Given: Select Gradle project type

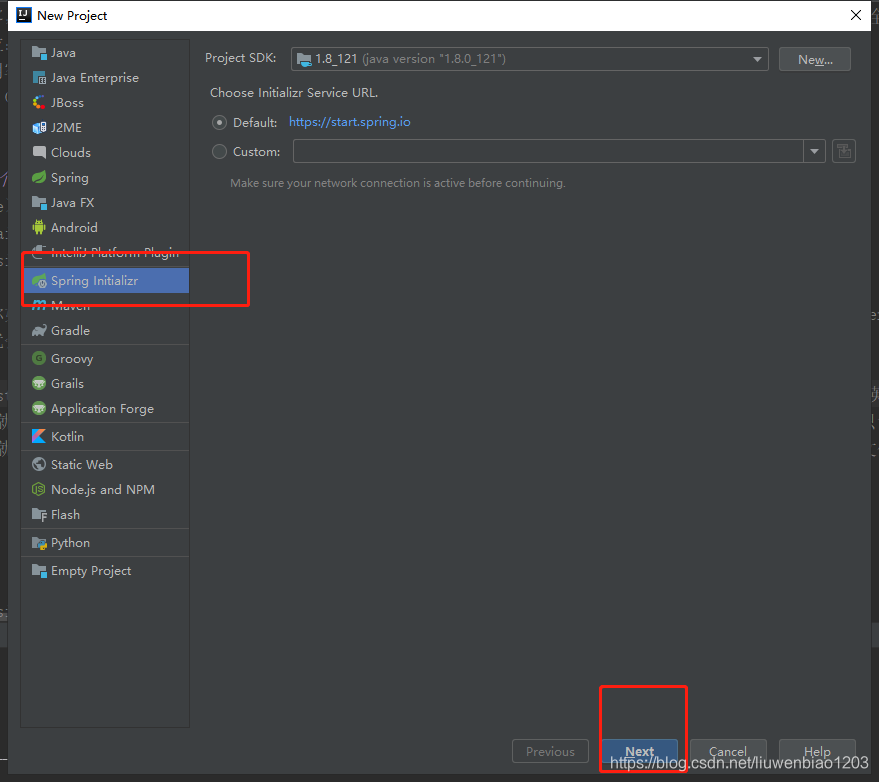Looking at the screenshot, I should (x=105, y=331).
